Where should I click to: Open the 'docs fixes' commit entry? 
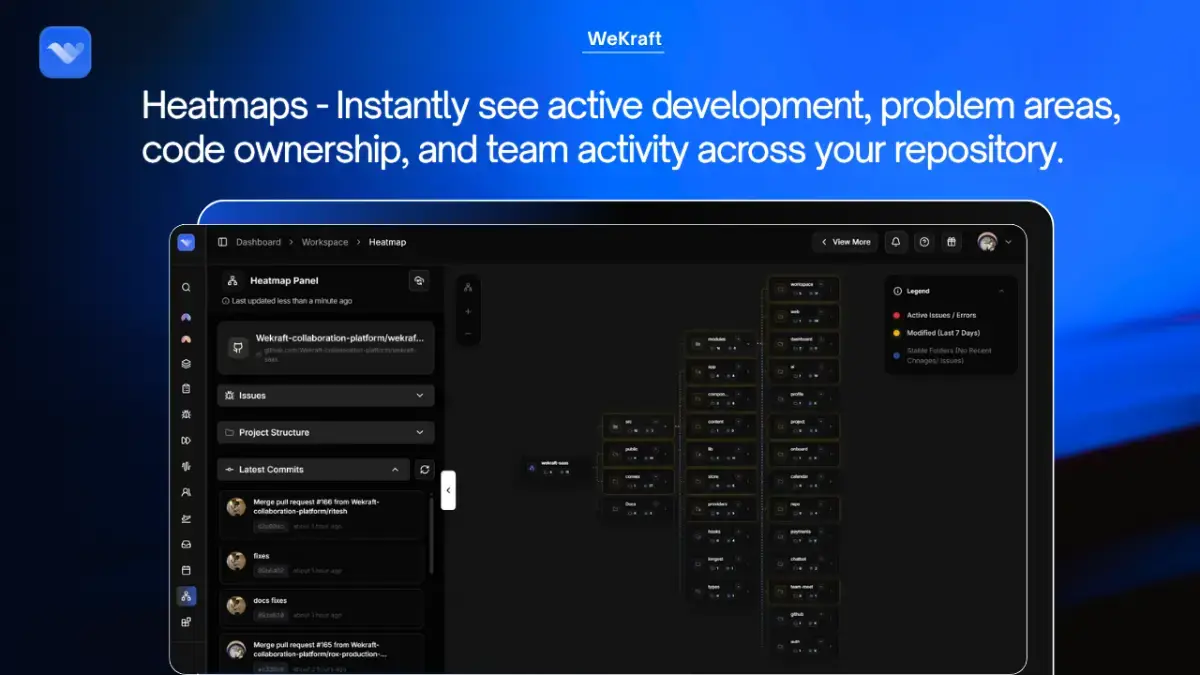tap(321, 608)
